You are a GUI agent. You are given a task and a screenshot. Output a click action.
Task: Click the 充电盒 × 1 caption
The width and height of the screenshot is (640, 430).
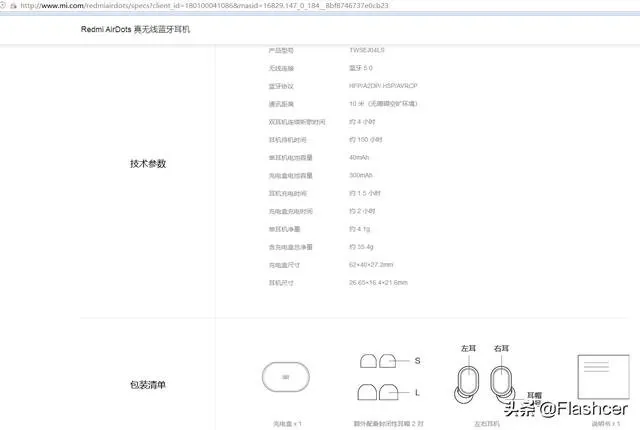[x=287, y=424]
